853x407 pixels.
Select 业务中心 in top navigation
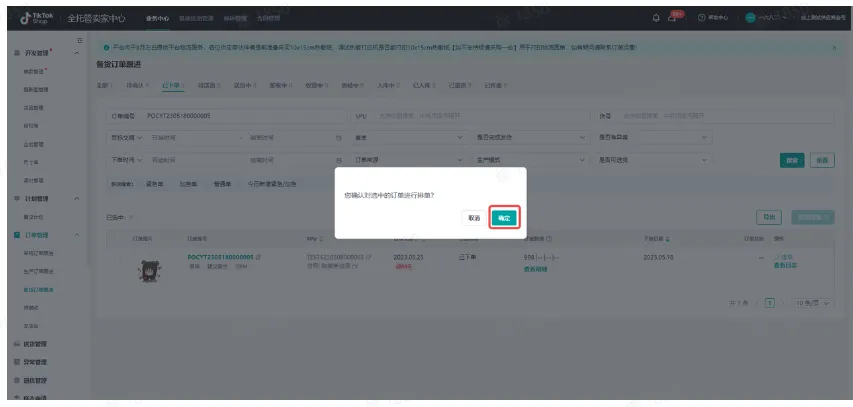pyautogui.click(x=156, y=18)
